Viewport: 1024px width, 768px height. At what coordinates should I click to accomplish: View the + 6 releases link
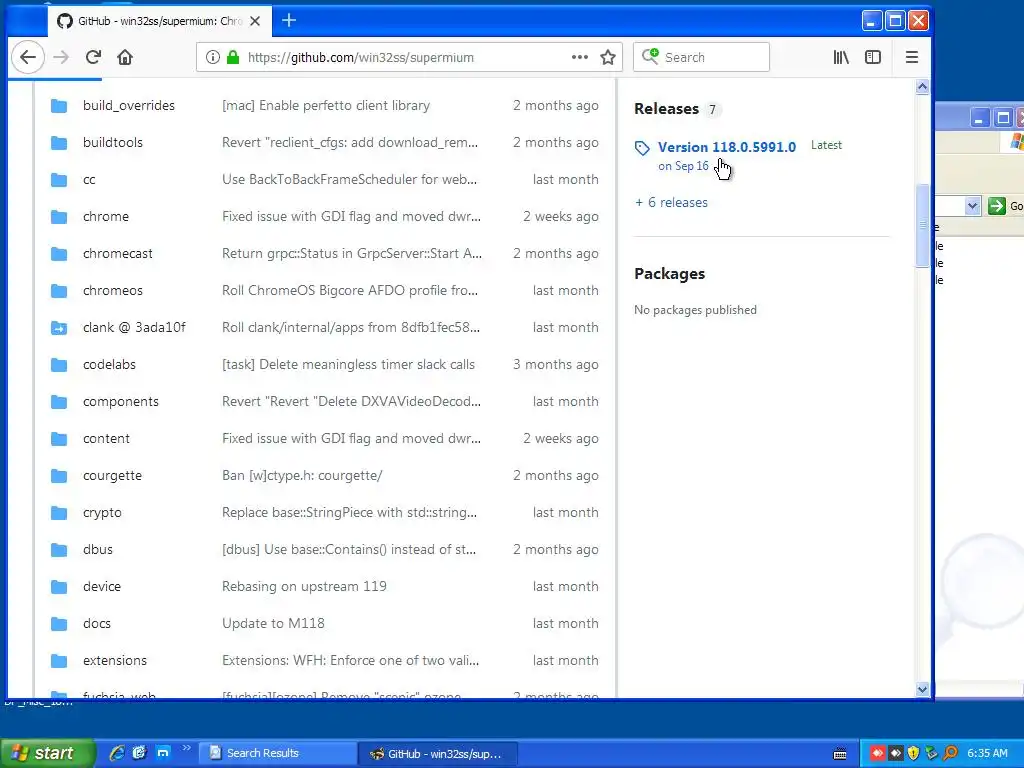pos(671,202)
